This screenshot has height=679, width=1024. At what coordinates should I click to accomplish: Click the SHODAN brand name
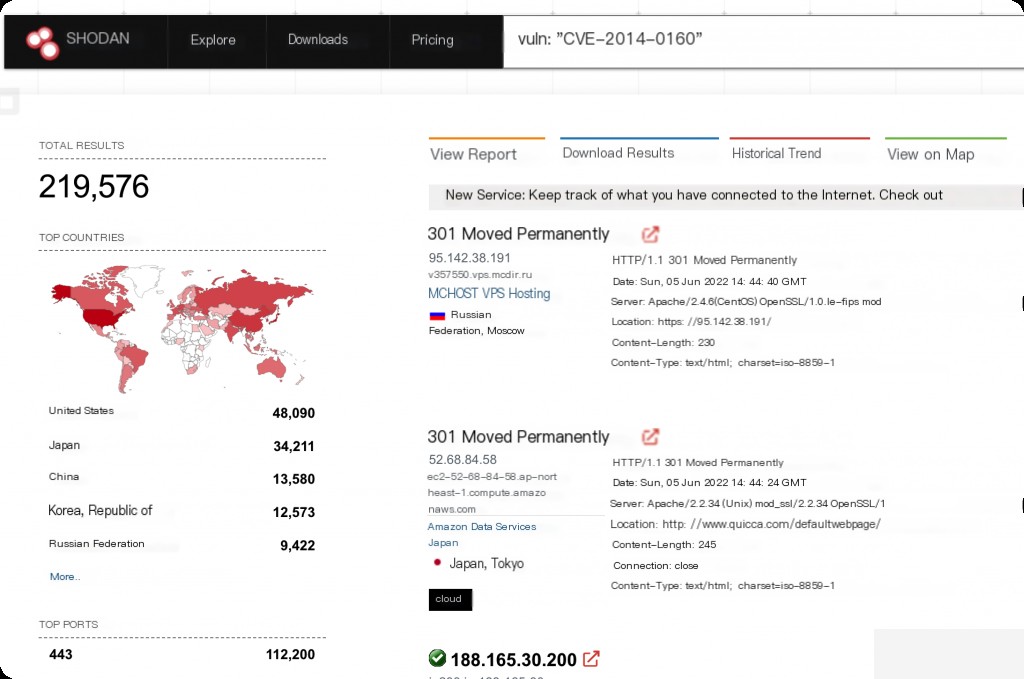click(98, 39)
